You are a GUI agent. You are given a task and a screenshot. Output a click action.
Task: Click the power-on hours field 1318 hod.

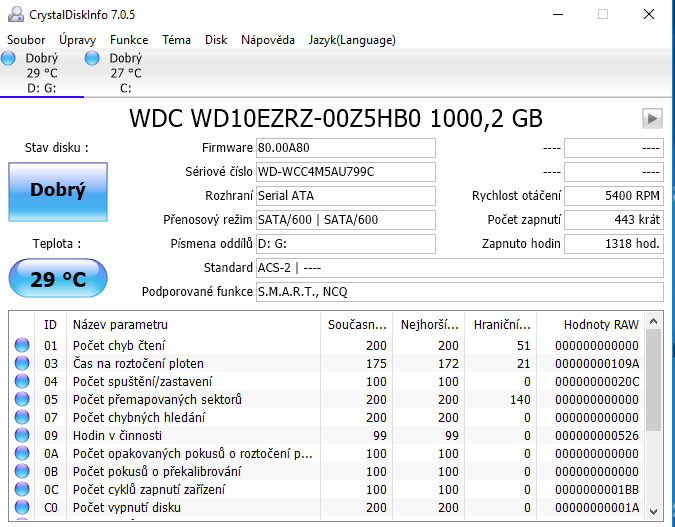[x=614, y=244]
